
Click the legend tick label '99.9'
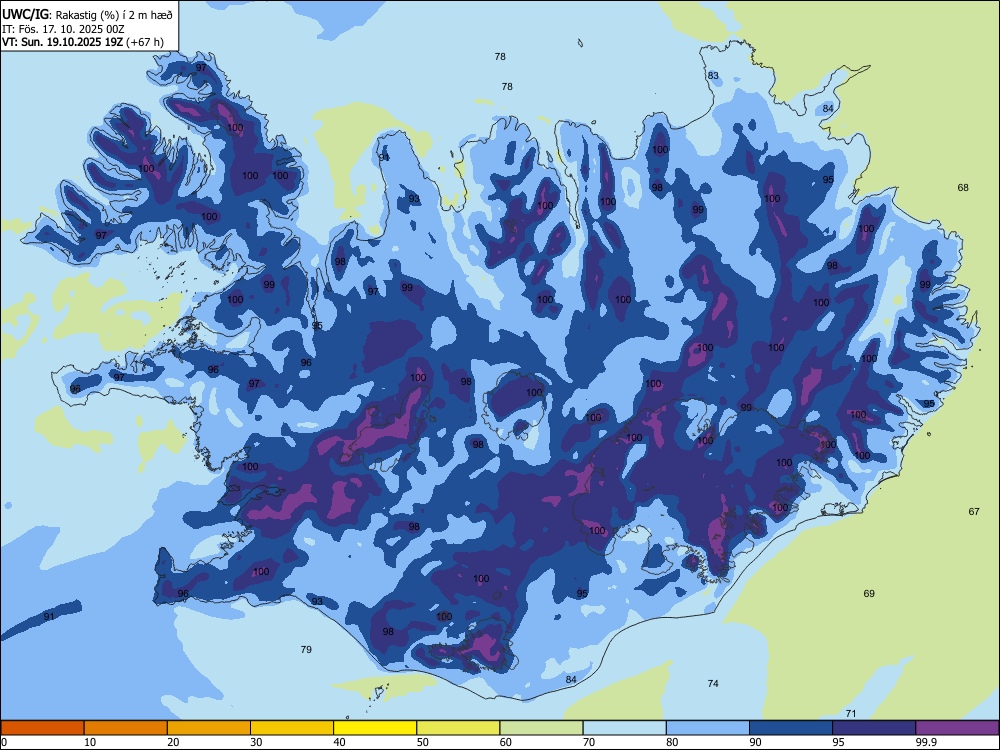coord(925,742)
